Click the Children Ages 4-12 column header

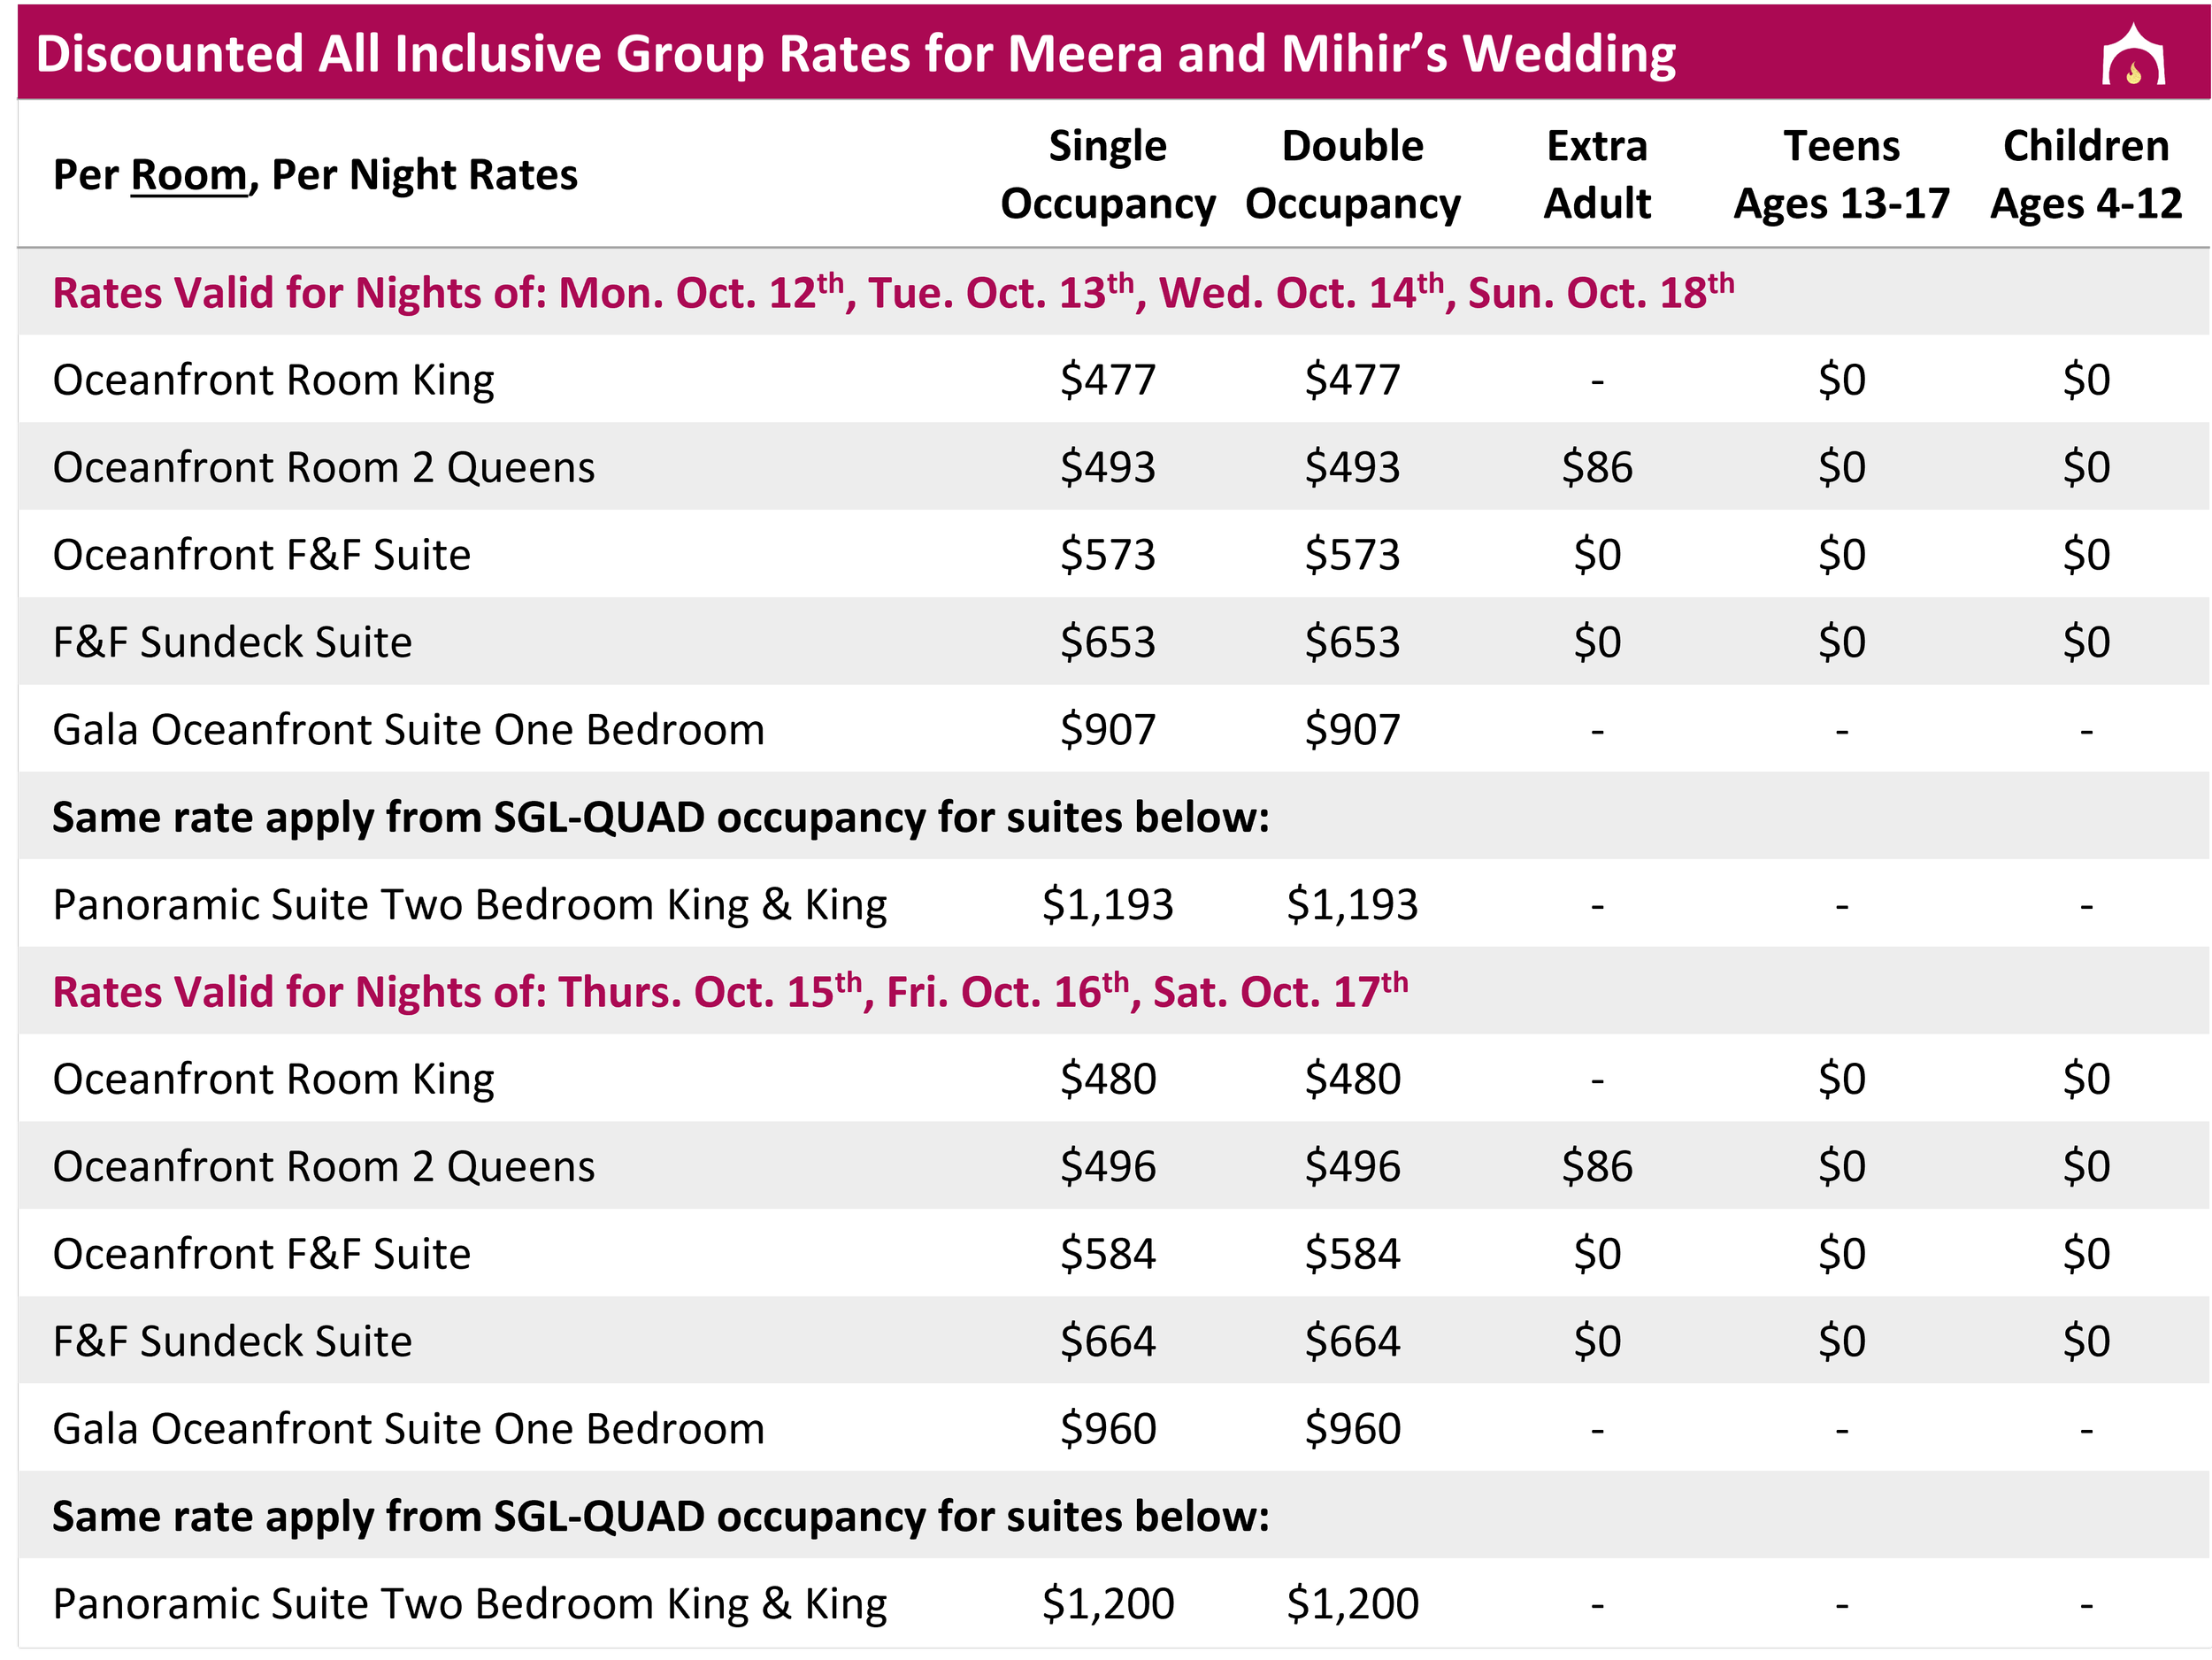[x=2085, y=174]
